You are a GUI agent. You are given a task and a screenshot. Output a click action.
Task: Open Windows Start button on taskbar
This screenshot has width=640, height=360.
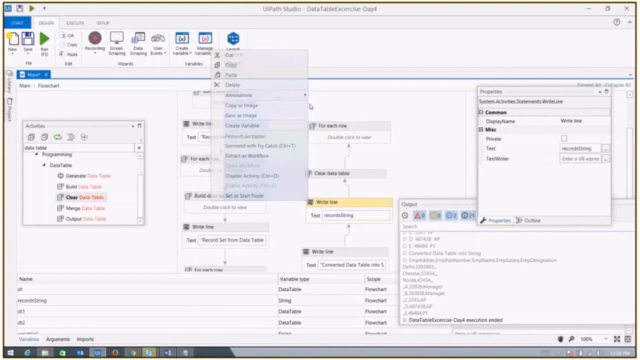point(11,353)
